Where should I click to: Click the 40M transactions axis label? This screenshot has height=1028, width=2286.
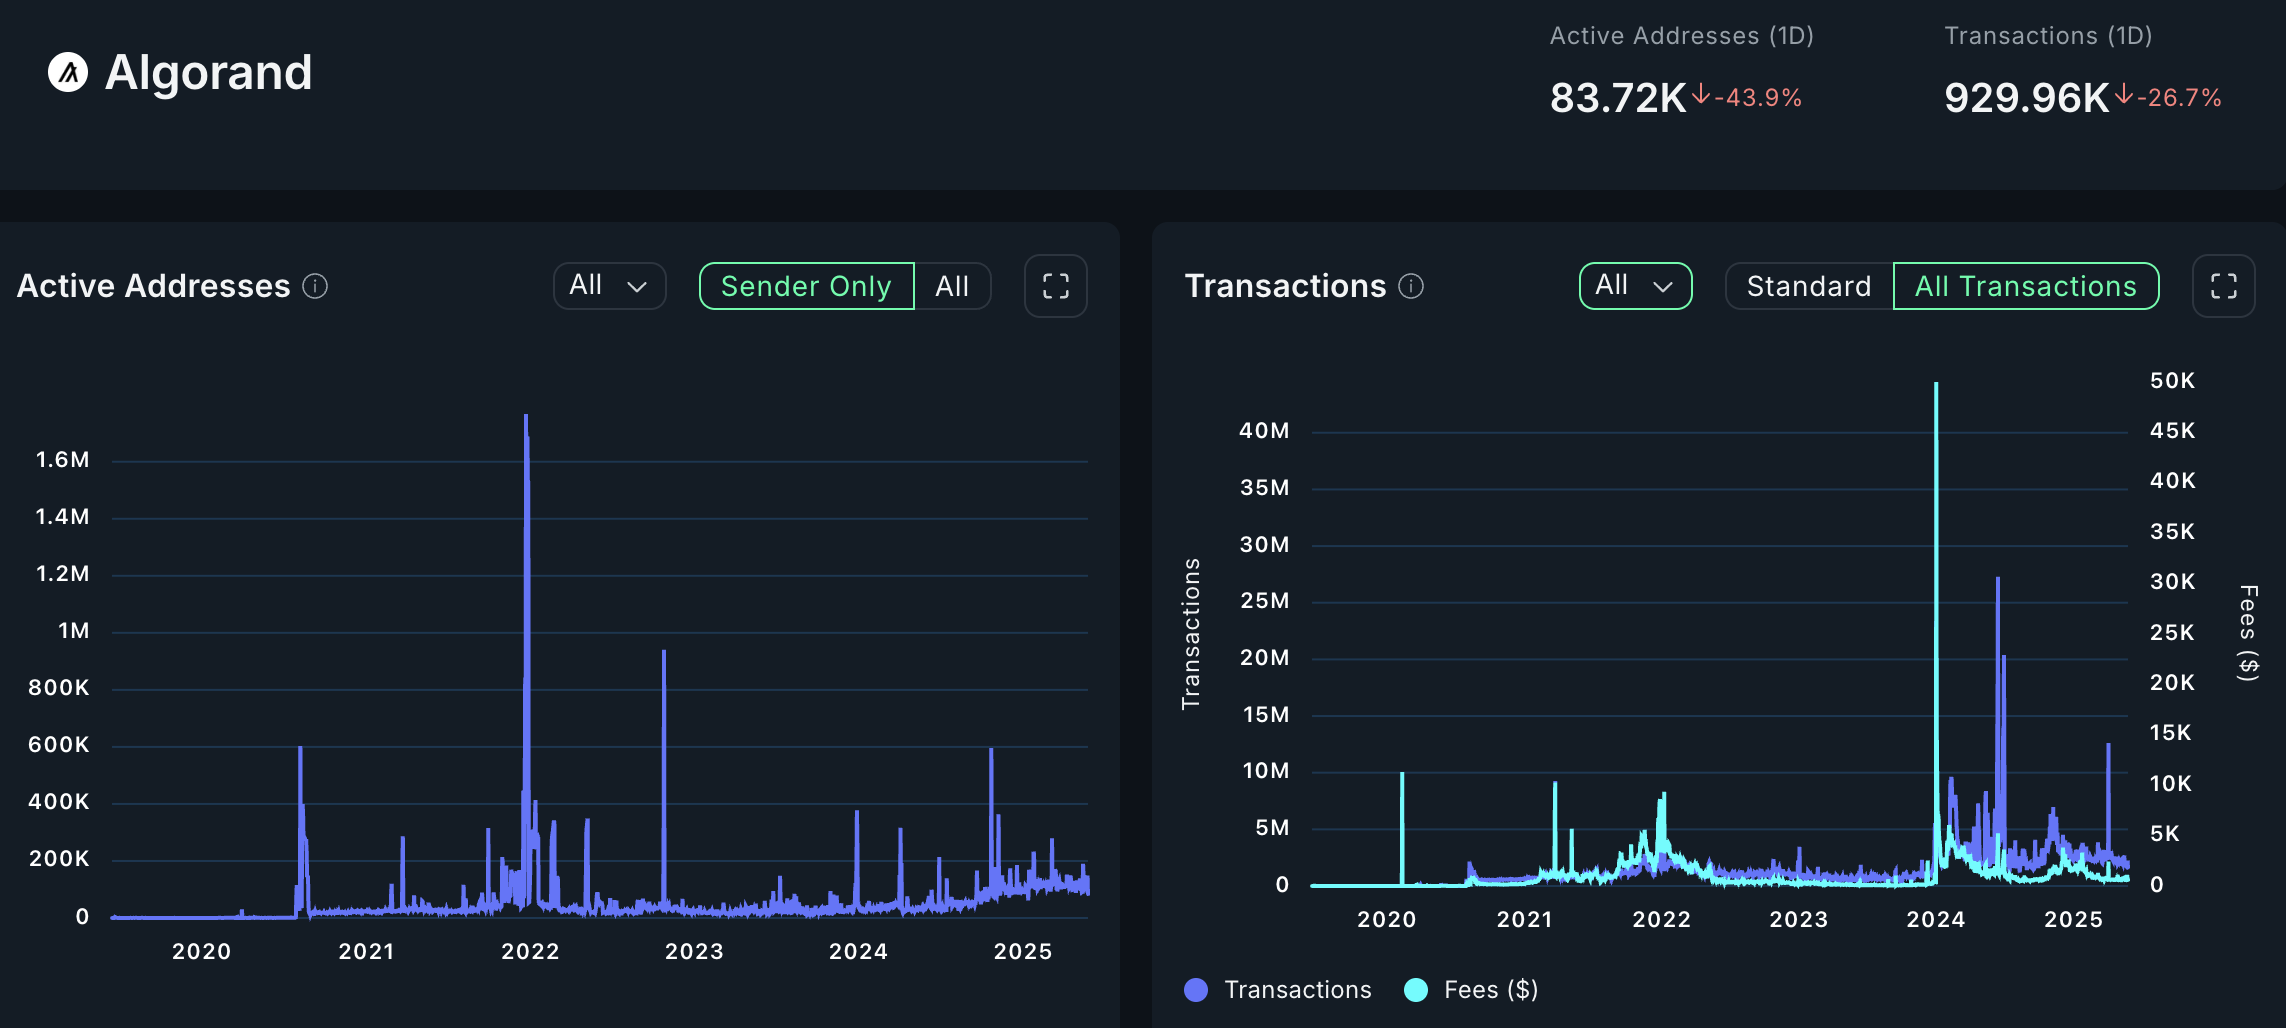pyautogui.click(x=1264, y=431)
